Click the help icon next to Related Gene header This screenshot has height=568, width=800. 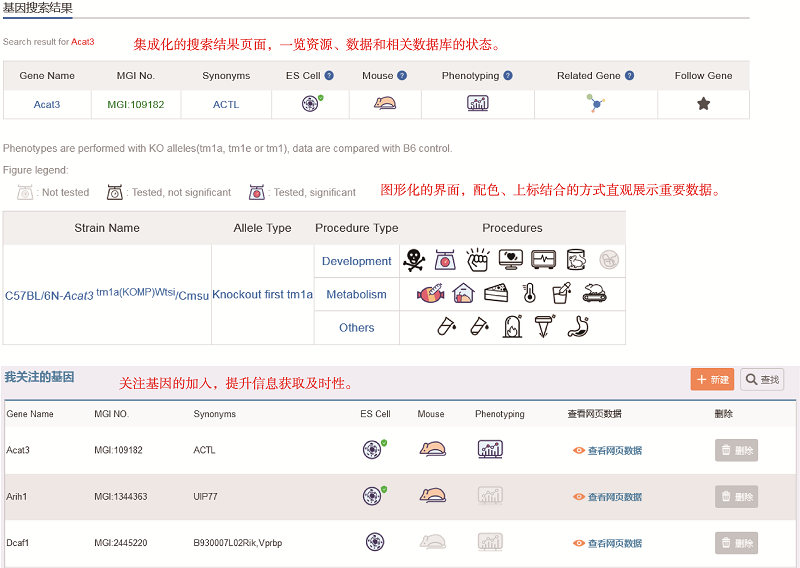click(x=630, y=76)
